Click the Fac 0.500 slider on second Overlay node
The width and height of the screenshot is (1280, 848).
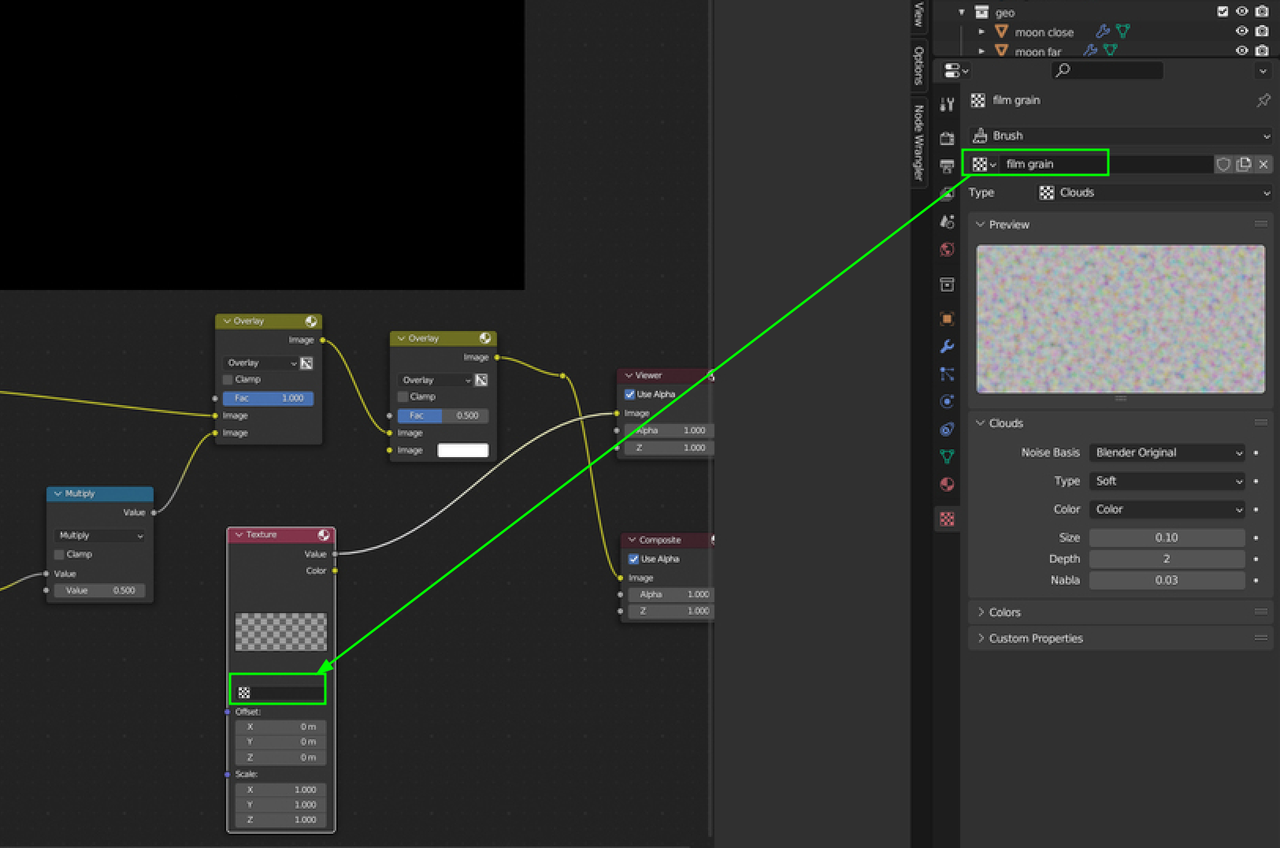(x=443, y=415)
